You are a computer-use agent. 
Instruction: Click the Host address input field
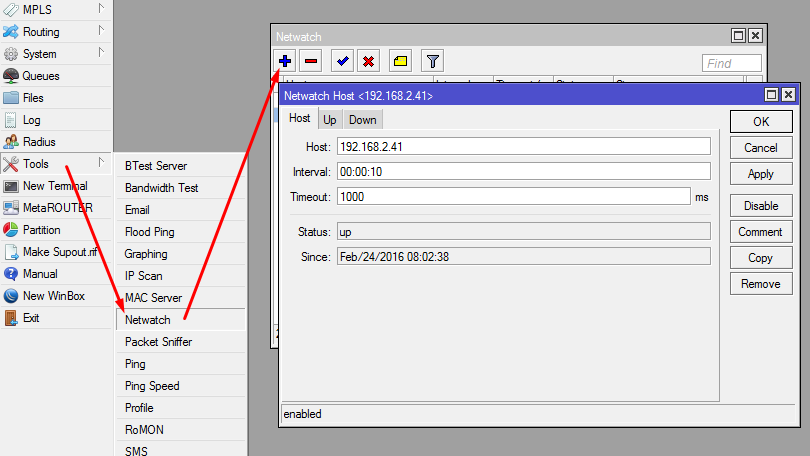pyautogui.click(x=524, y=147)
